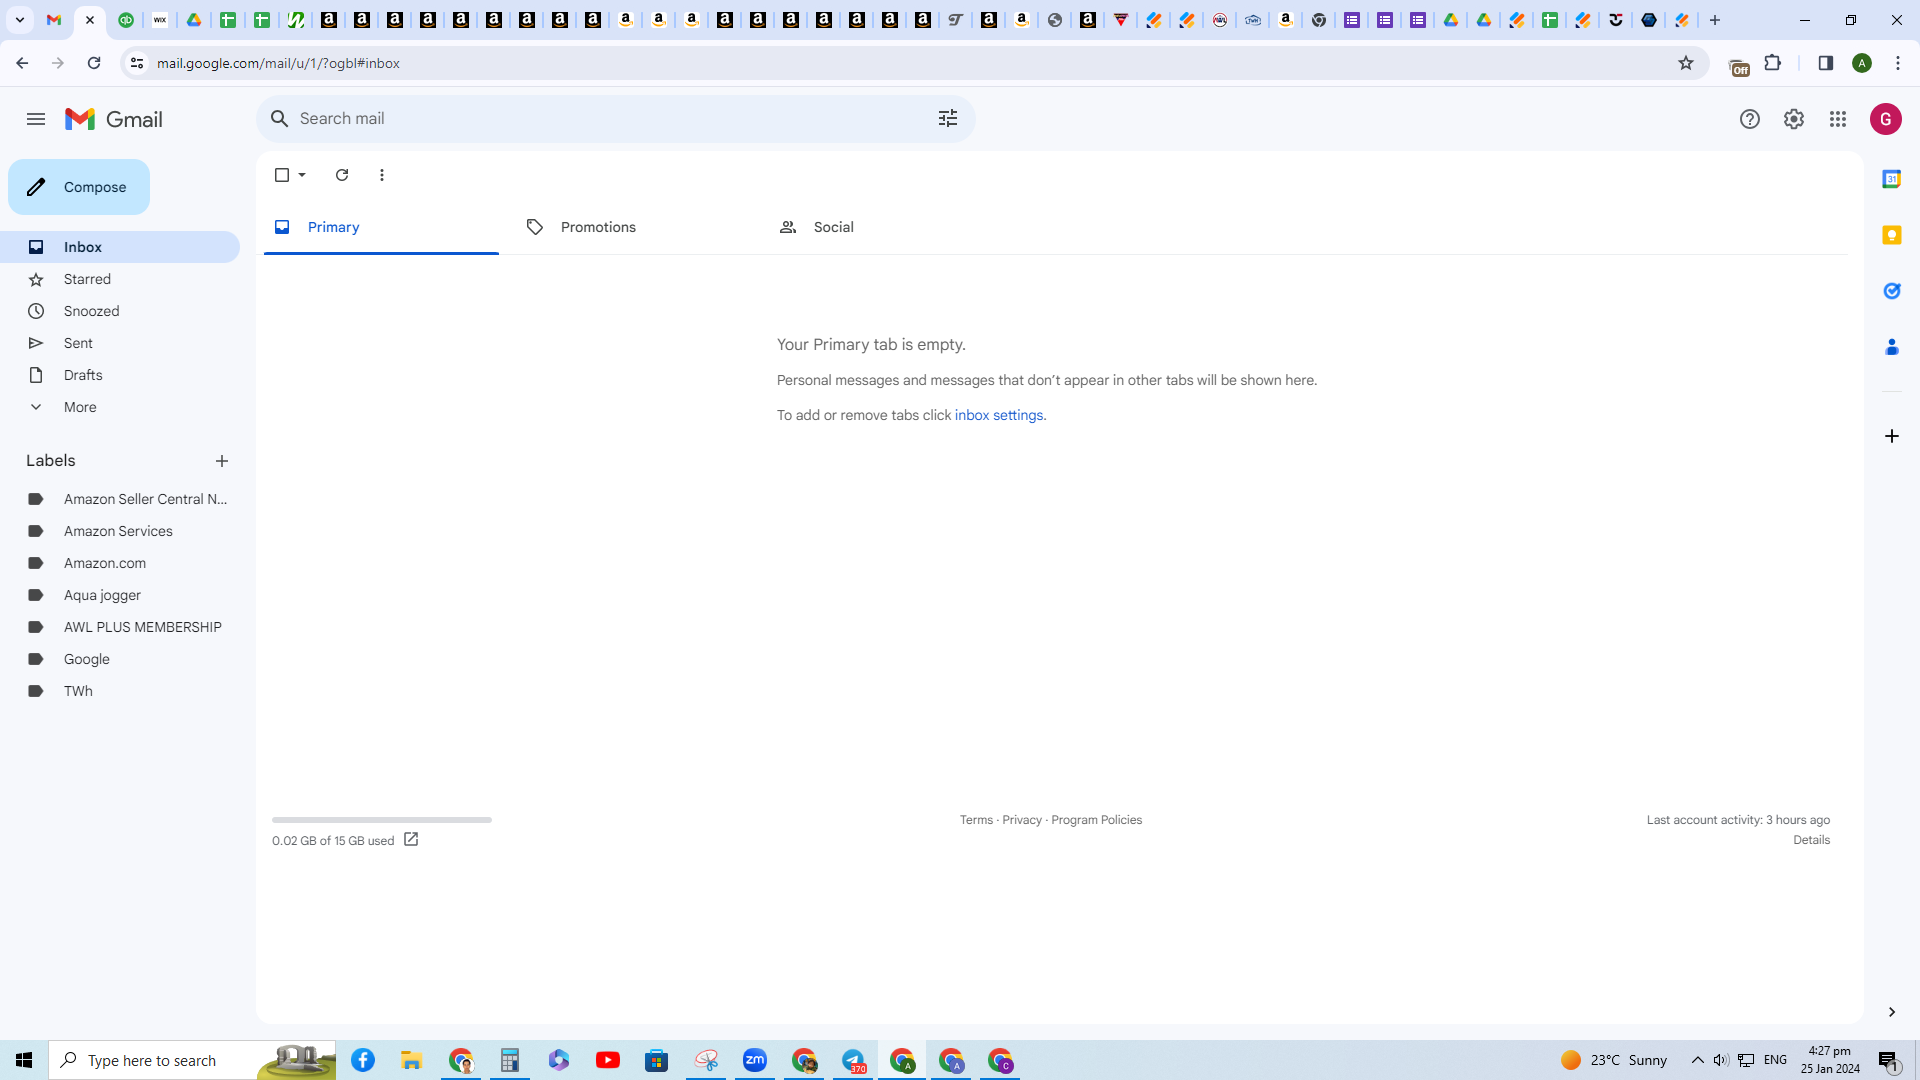
Task: Open the Terms link
Action: pyautogui.click(x=976, y=820)
